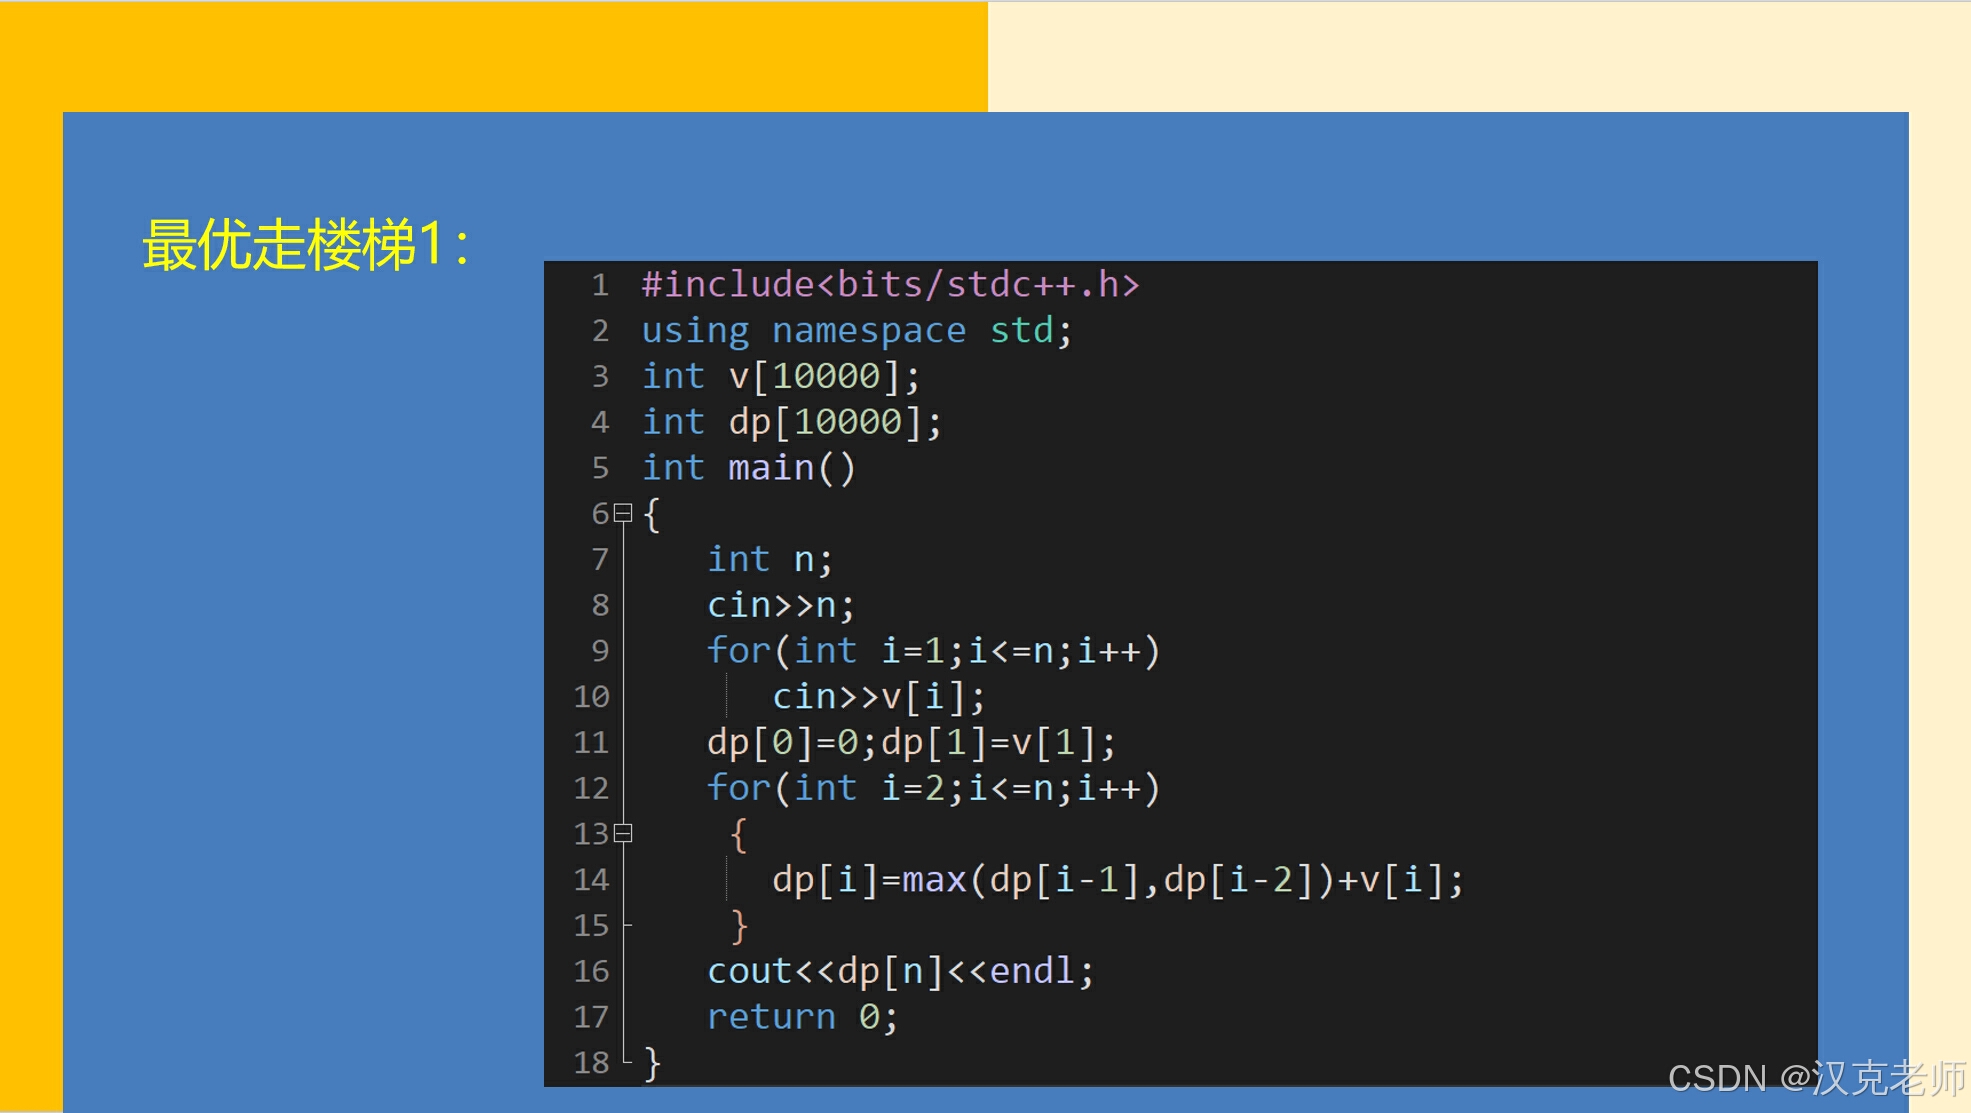Click the 'int dp[10000];' declaration
1971x1113 pixels.
(x=791, y=422)
